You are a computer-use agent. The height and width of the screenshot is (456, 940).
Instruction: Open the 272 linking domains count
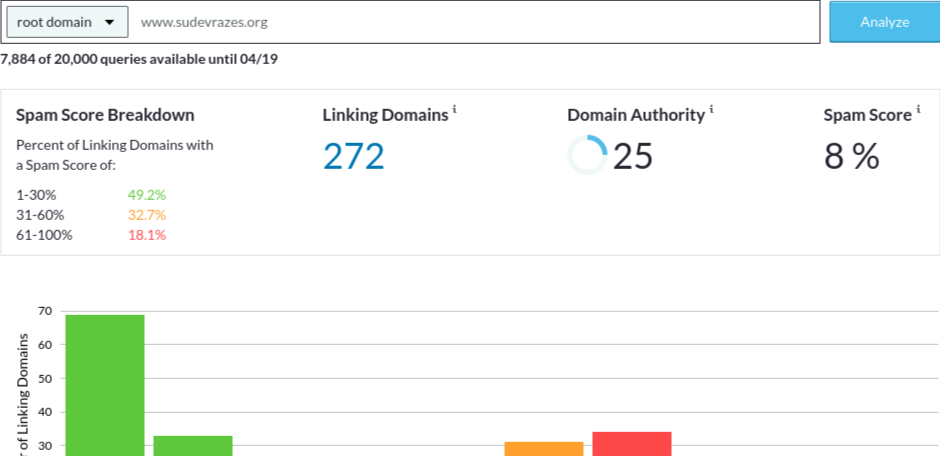[353, 156]
